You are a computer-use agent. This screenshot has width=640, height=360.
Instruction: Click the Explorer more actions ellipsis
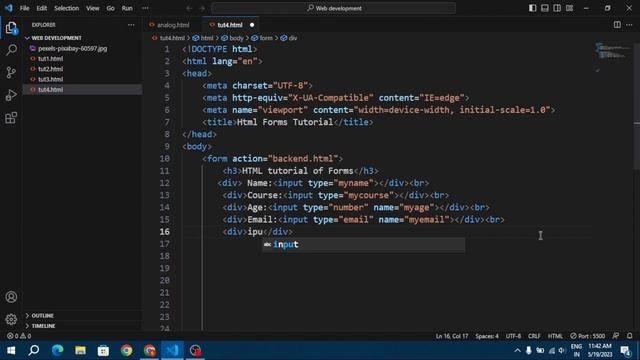point(131,25)
